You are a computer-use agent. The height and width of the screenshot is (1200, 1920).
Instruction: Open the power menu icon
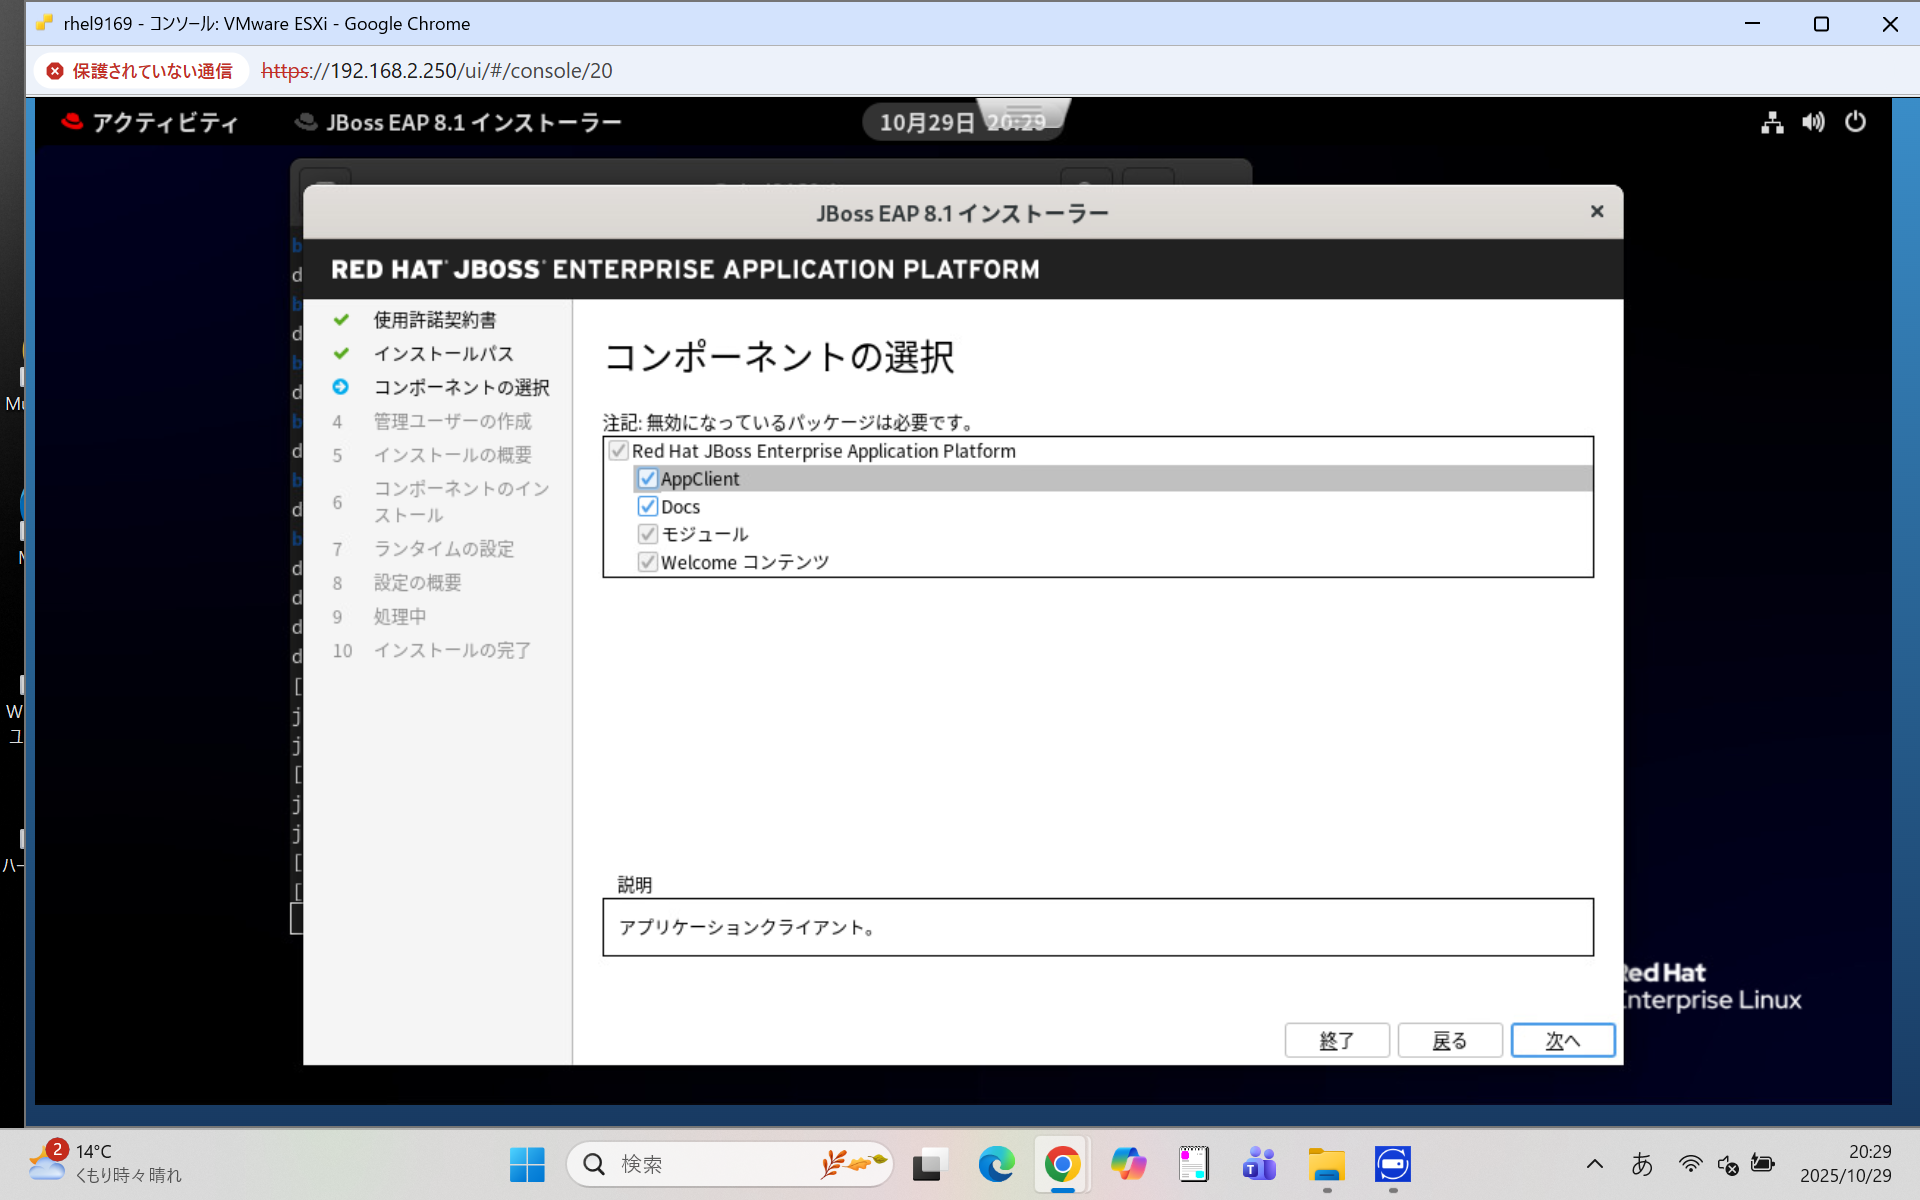1856,121
